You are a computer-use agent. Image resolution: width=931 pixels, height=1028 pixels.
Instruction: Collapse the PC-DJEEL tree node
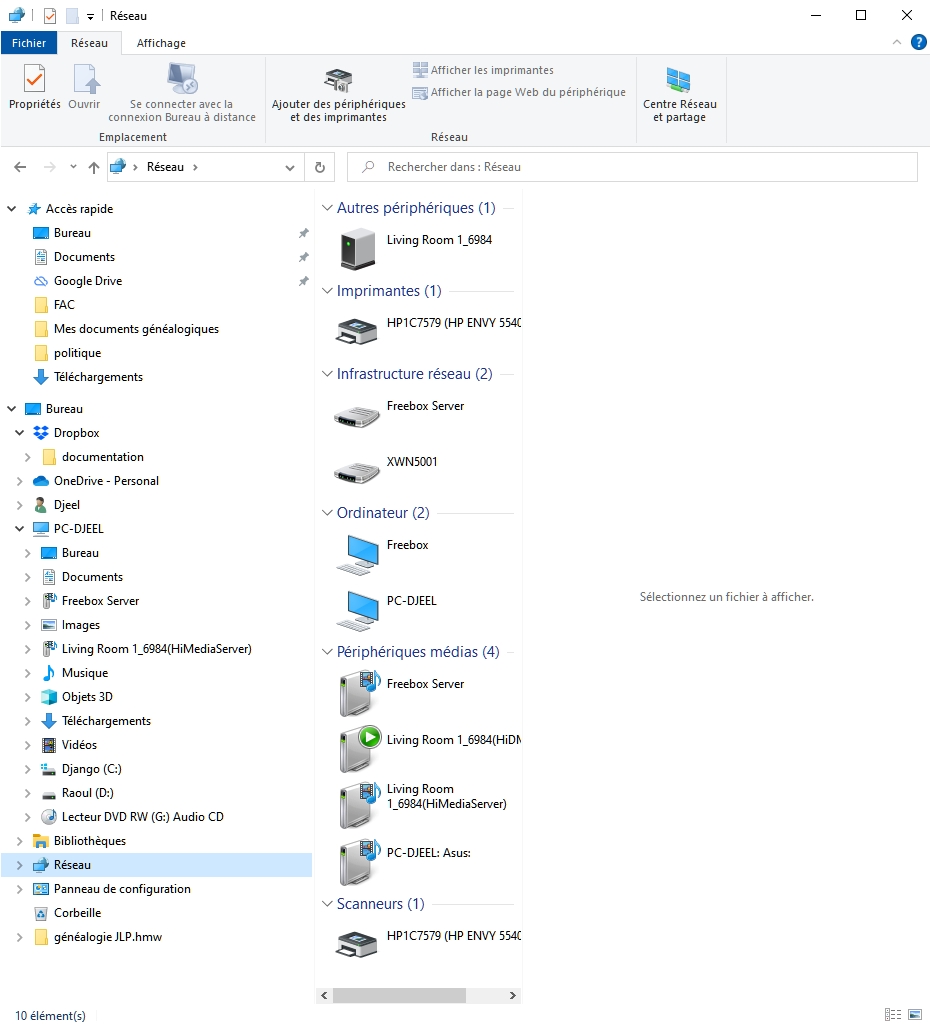point(20,528)
